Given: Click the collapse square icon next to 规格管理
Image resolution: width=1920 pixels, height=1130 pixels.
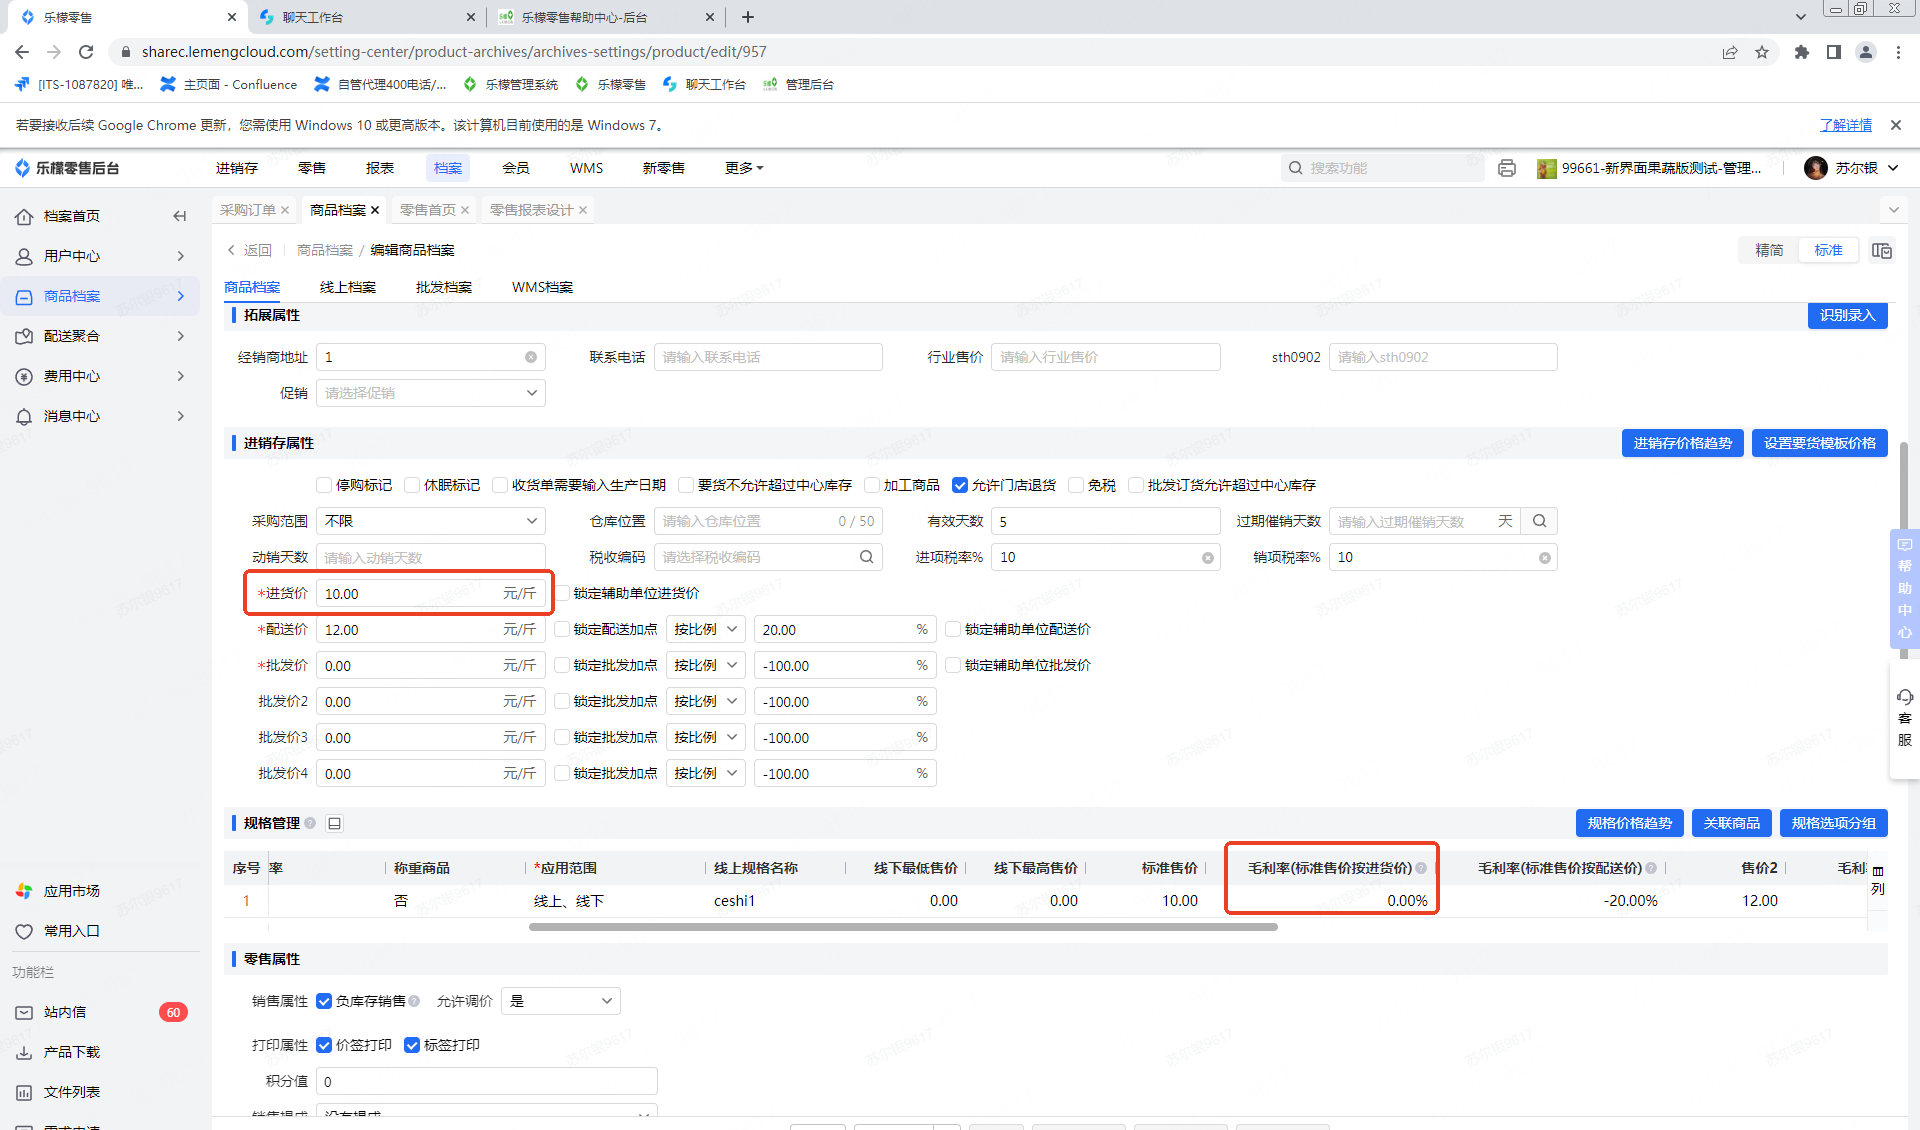Looking at the screenshot, I should tap(335, 823).
